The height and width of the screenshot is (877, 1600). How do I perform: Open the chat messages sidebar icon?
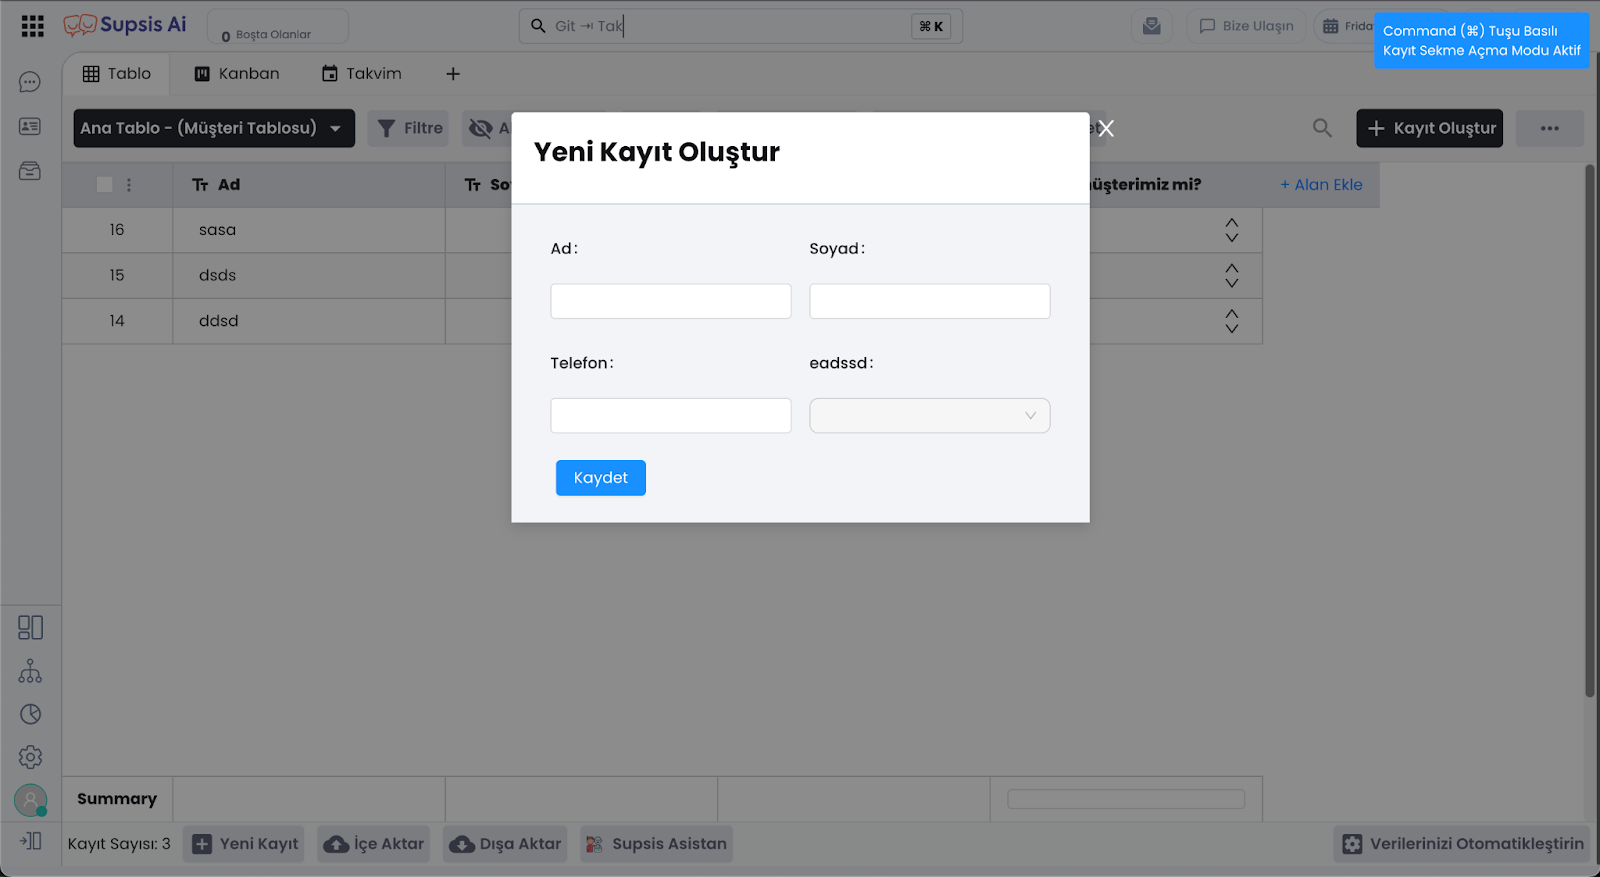click(x=30, y=82)
